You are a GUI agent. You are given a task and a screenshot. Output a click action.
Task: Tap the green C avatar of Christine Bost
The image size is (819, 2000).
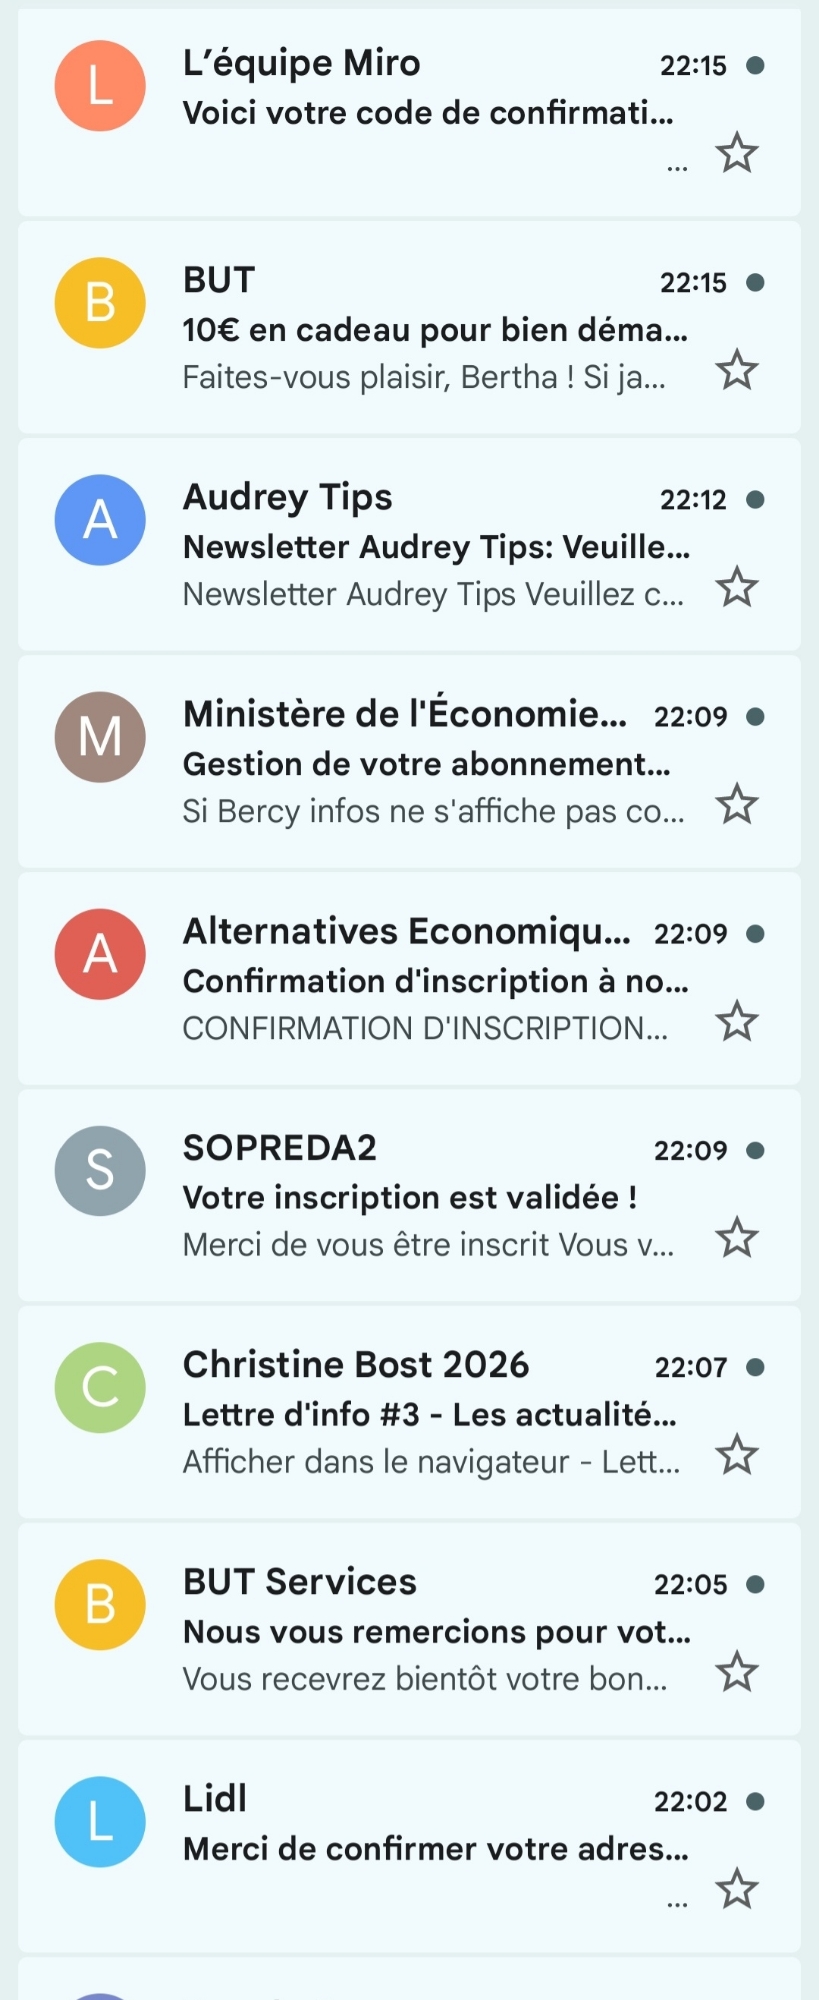[100, 1388]
